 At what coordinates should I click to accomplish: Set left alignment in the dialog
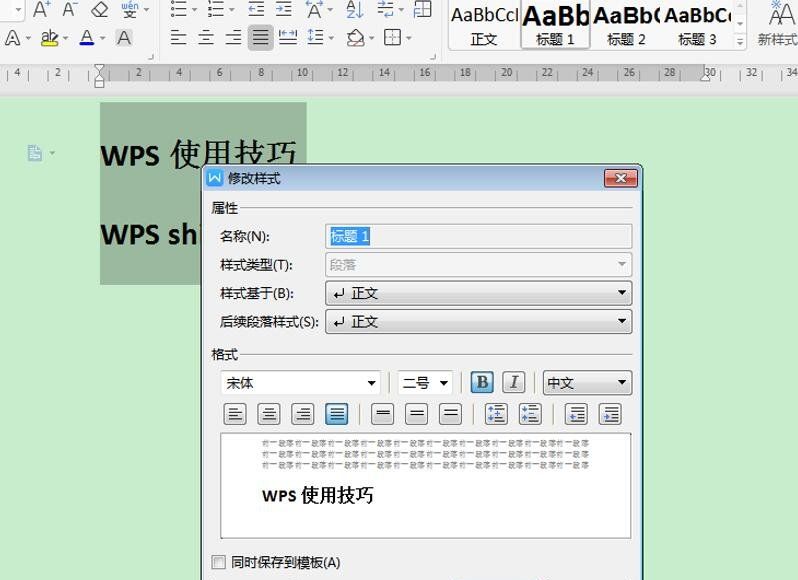235,414
